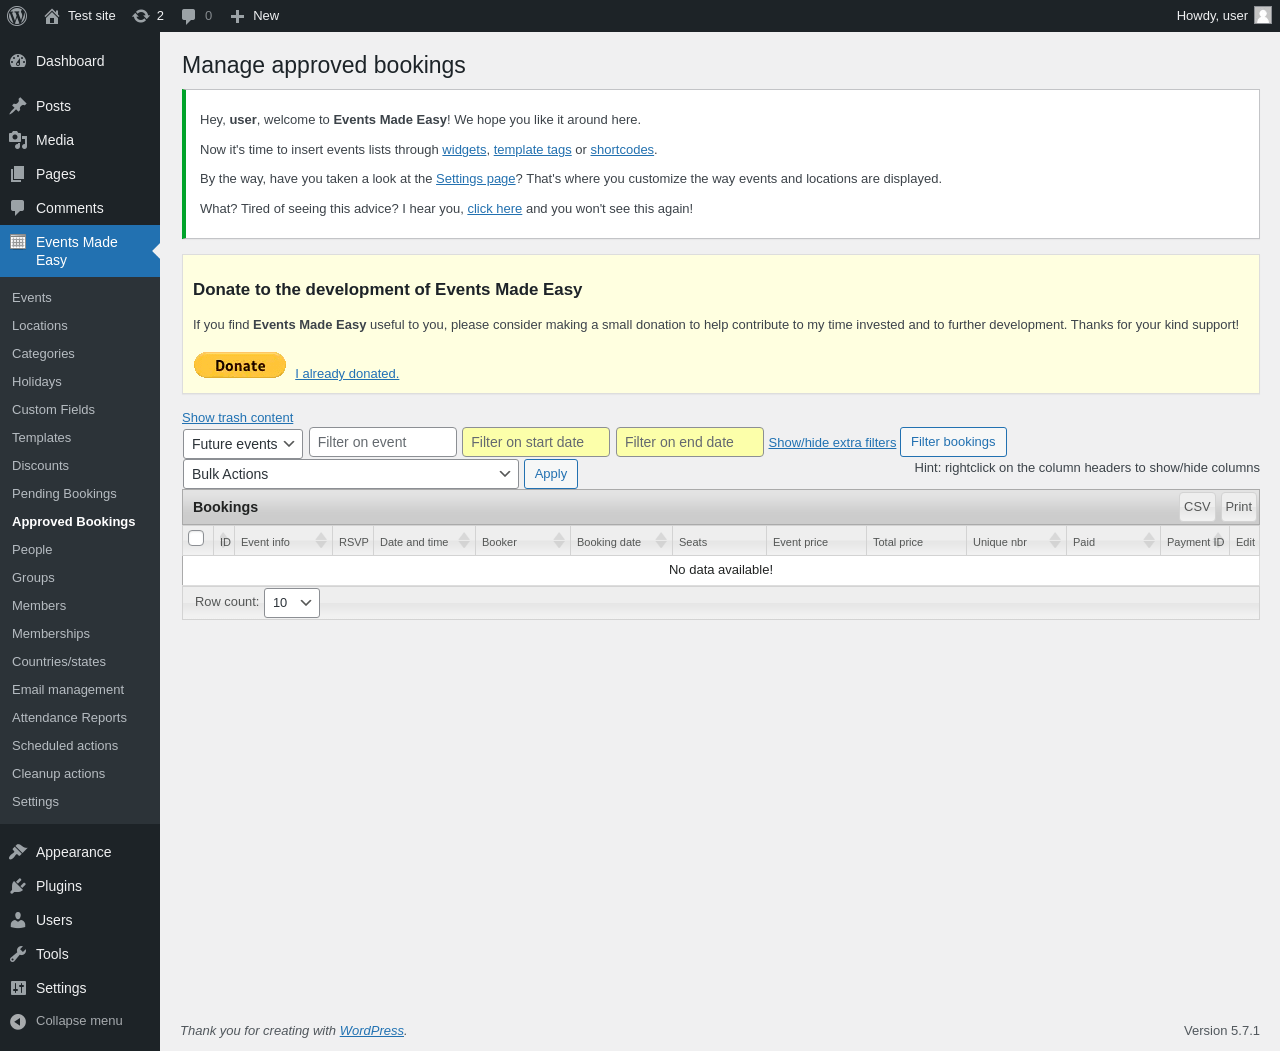Open Countries/states in submenu
Screen dimensions: 1280x1051
(59, 662)
